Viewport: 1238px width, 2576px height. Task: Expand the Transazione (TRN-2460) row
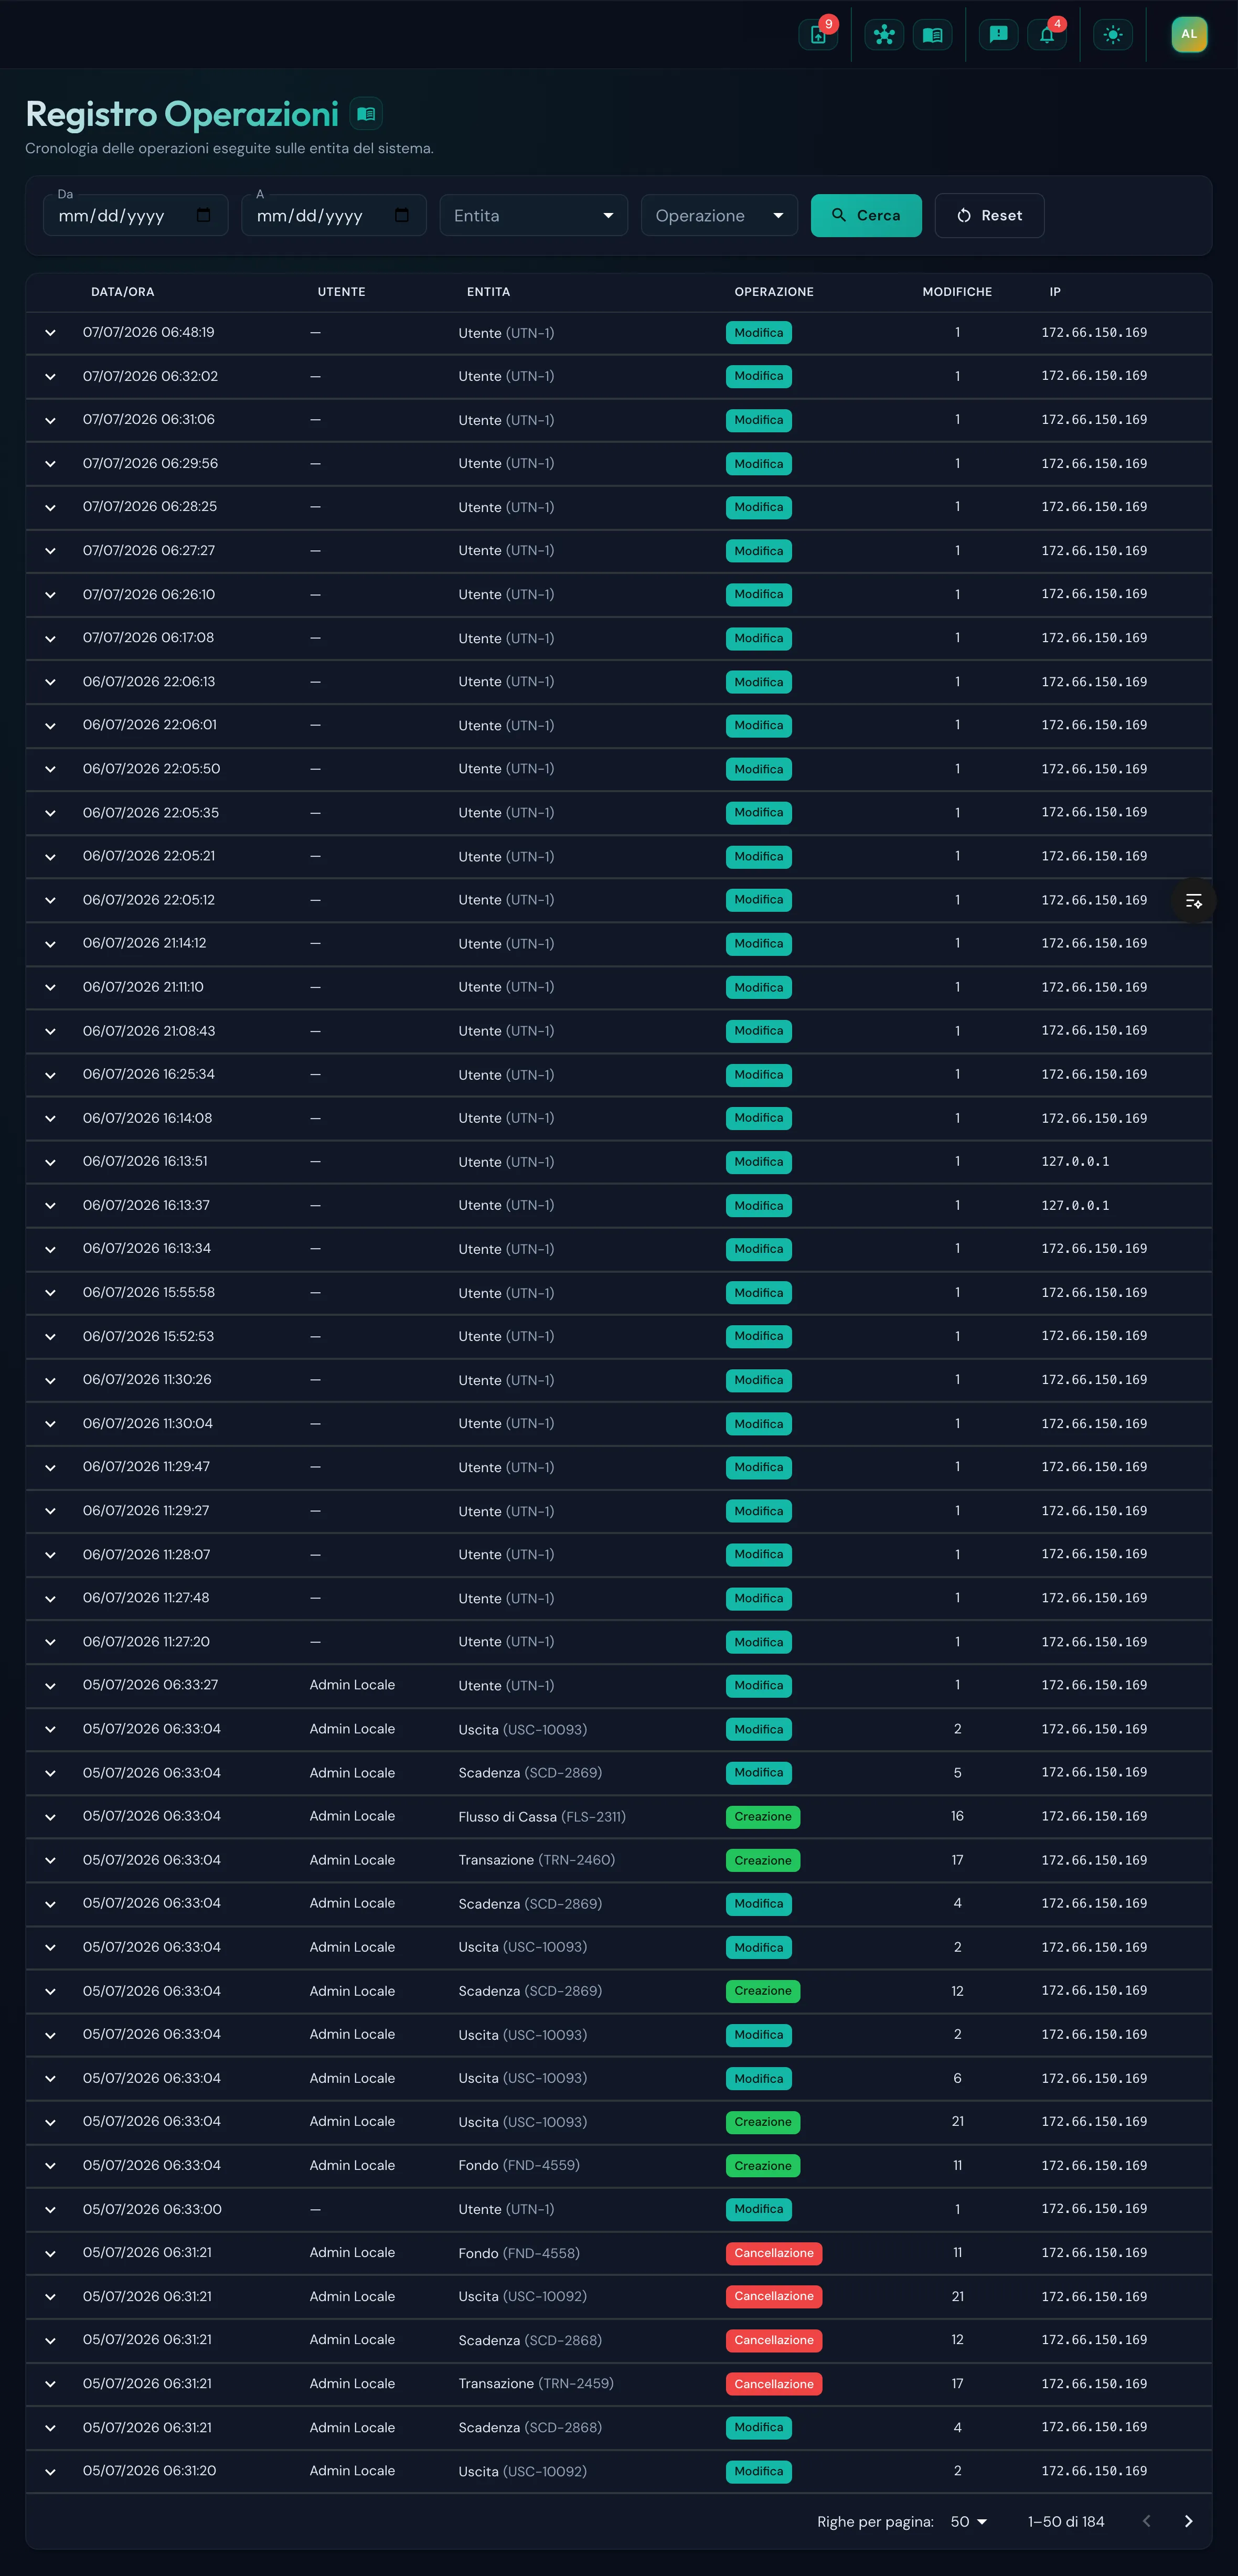point(50,1860)
